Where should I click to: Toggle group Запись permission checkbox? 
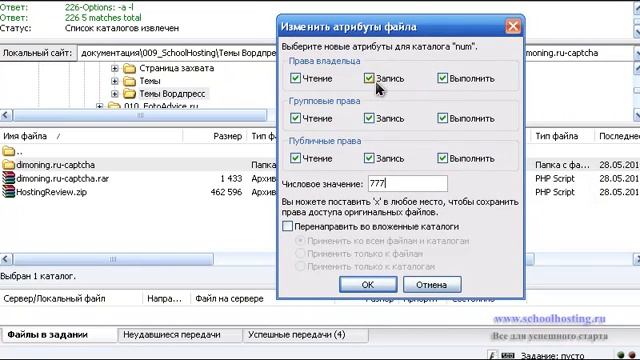click(369, 118)
